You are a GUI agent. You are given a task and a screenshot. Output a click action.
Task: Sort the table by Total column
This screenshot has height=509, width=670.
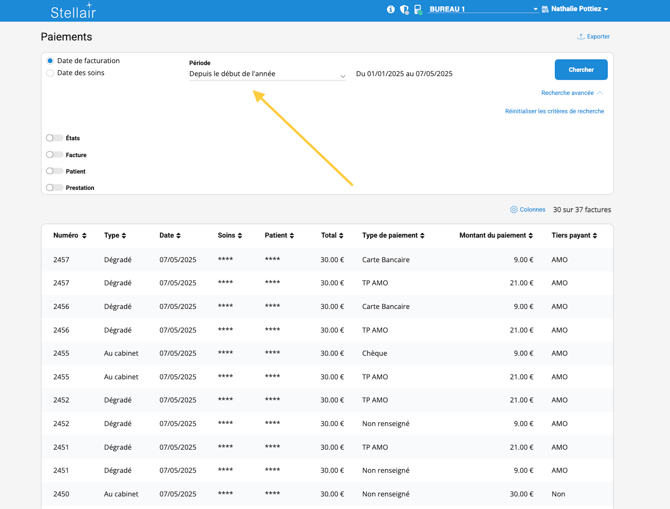[x=332, y=236]
